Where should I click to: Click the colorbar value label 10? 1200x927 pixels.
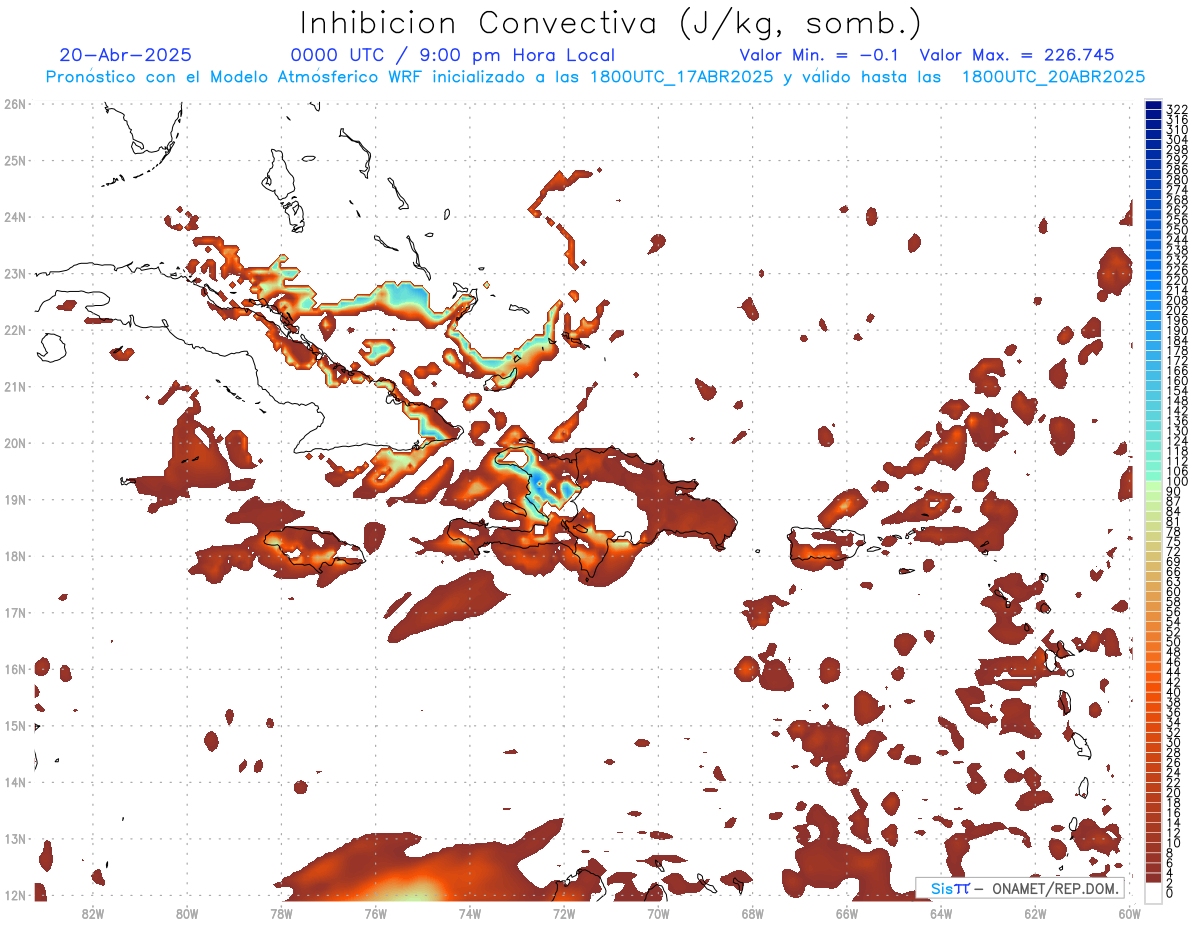point(1174,843)
